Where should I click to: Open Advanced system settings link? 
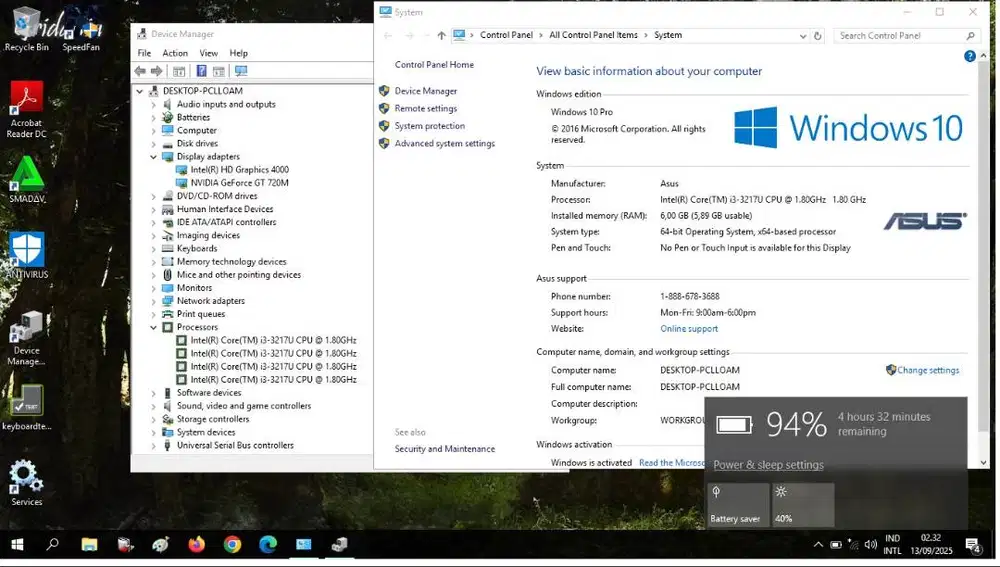[444, 144]
